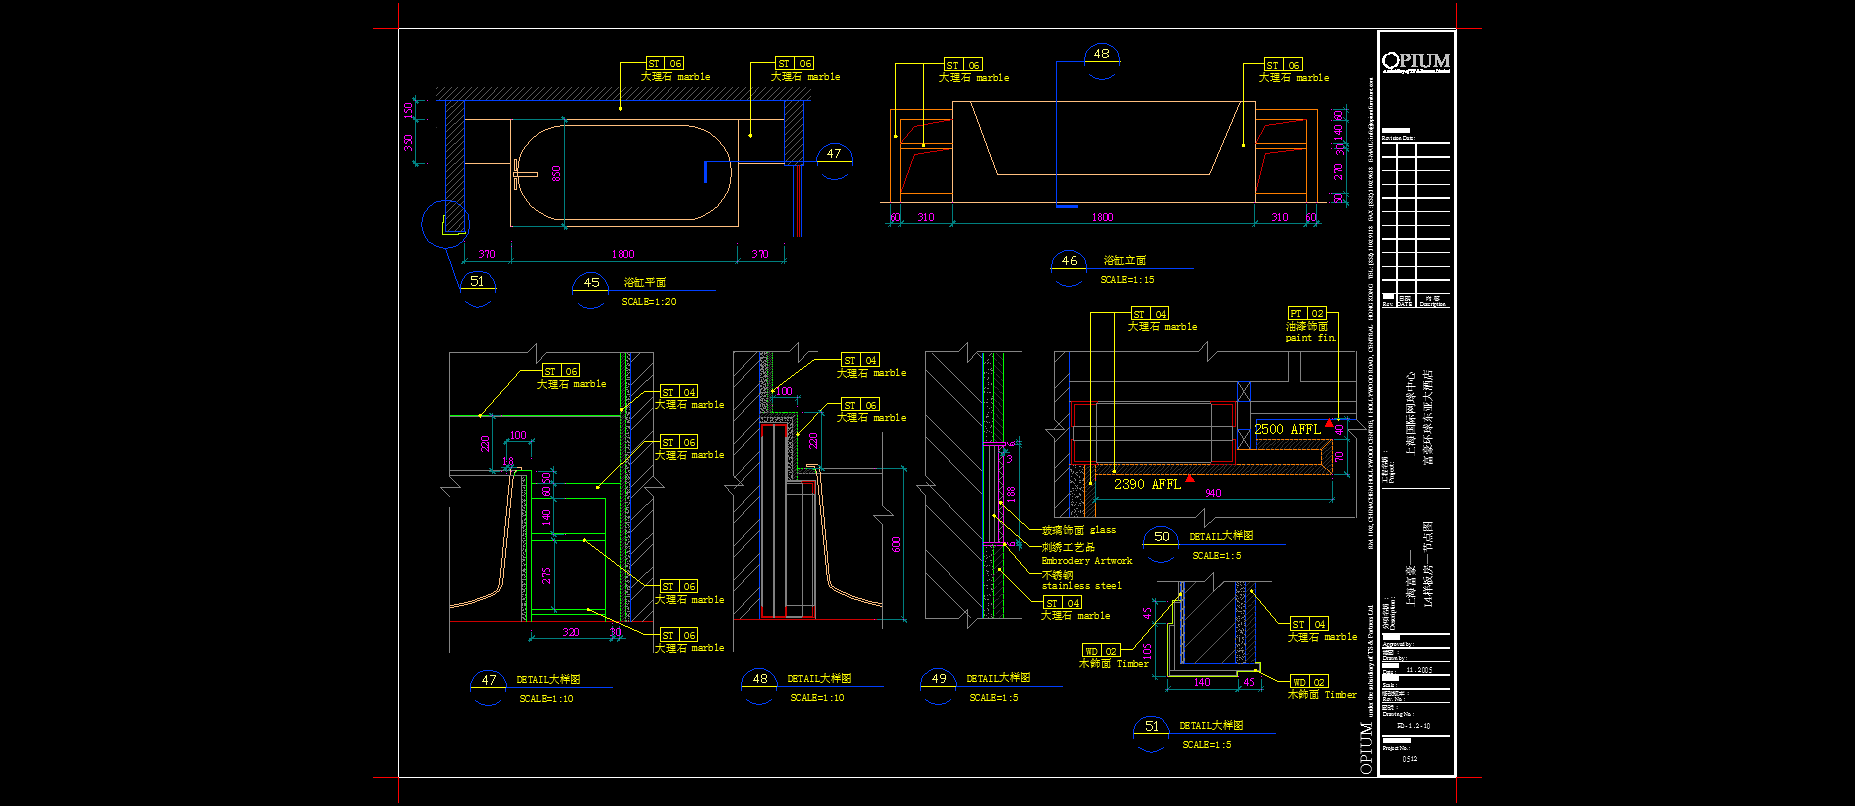Click SCALE=1:5 text under detail 51
This screenshot has height=806, width=1855.
coord(1207,745)
